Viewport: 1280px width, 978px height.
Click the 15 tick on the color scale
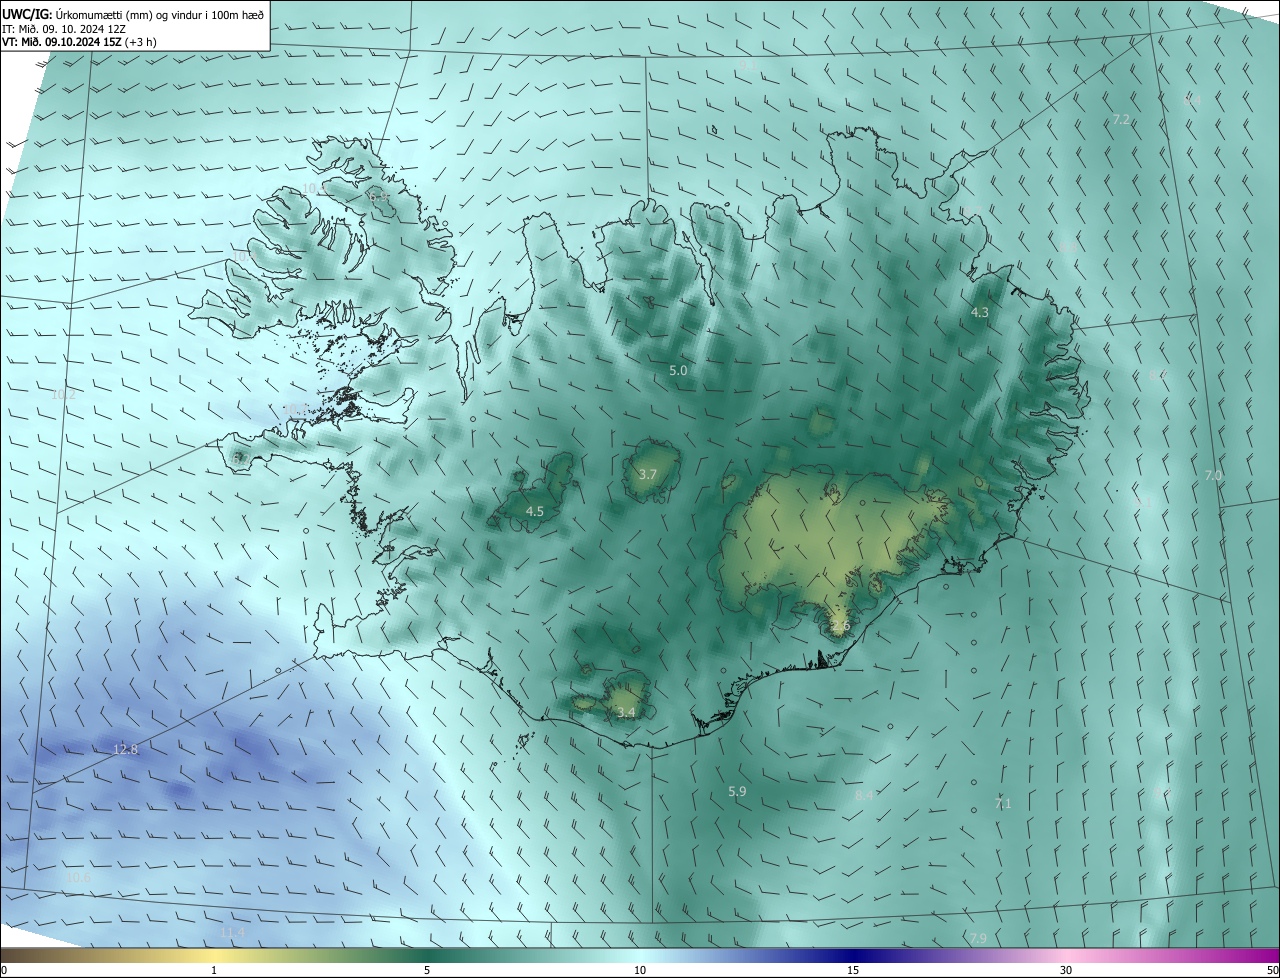click(x=853, y=971)
